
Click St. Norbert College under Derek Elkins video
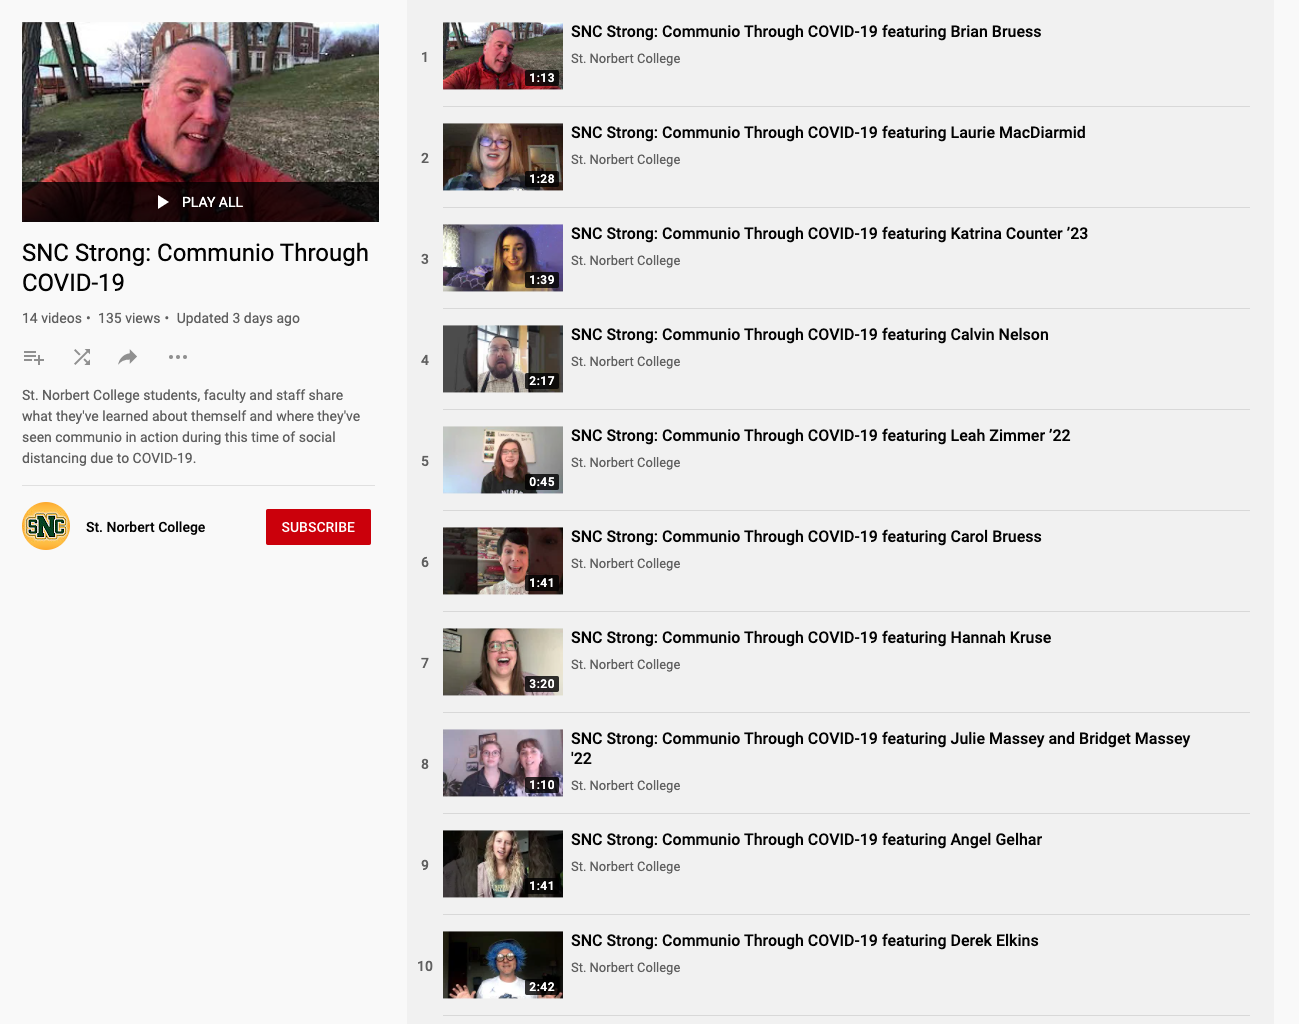tap(625, 968)
